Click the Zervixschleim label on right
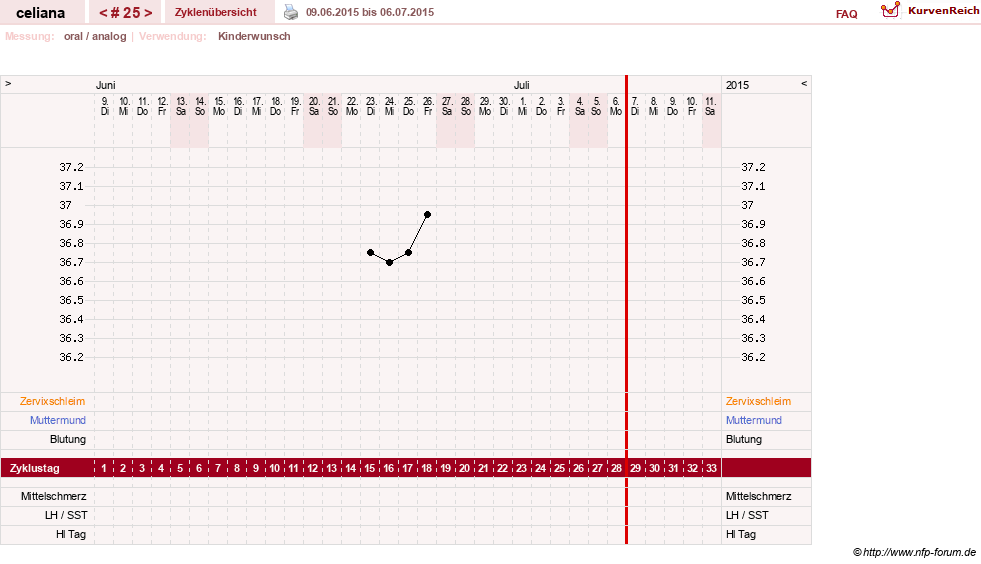Image resolution: width=981 pixels, height=564 pixels. tap(758, 401)
